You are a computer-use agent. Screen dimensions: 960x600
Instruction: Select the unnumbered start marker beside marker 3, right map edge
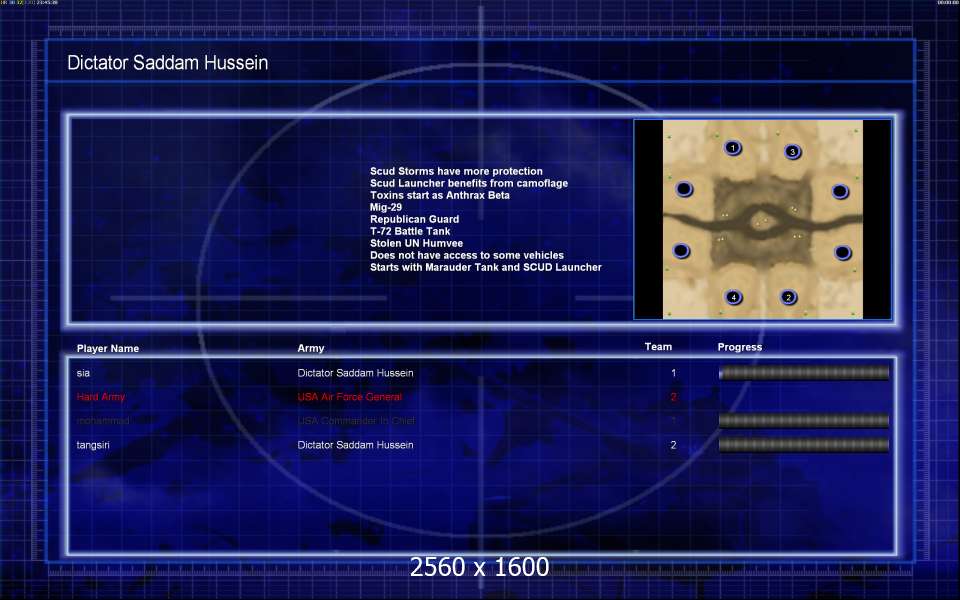[840, 192]
